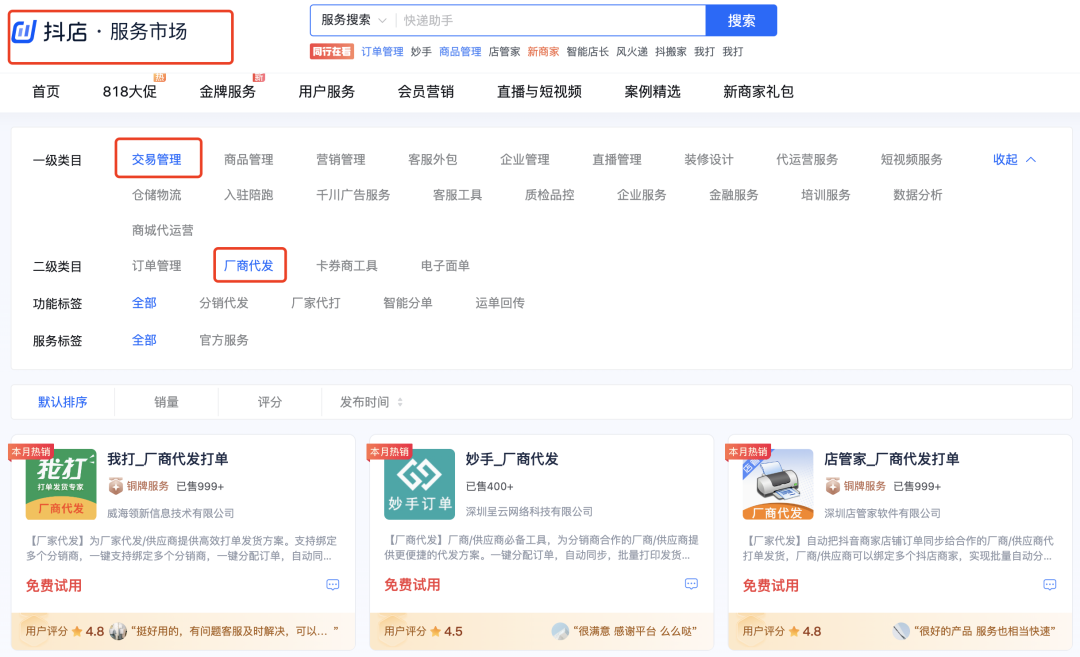The image size is (1080, 657).
Task: Click the blue 搜索 button
Action: [741, 20]
